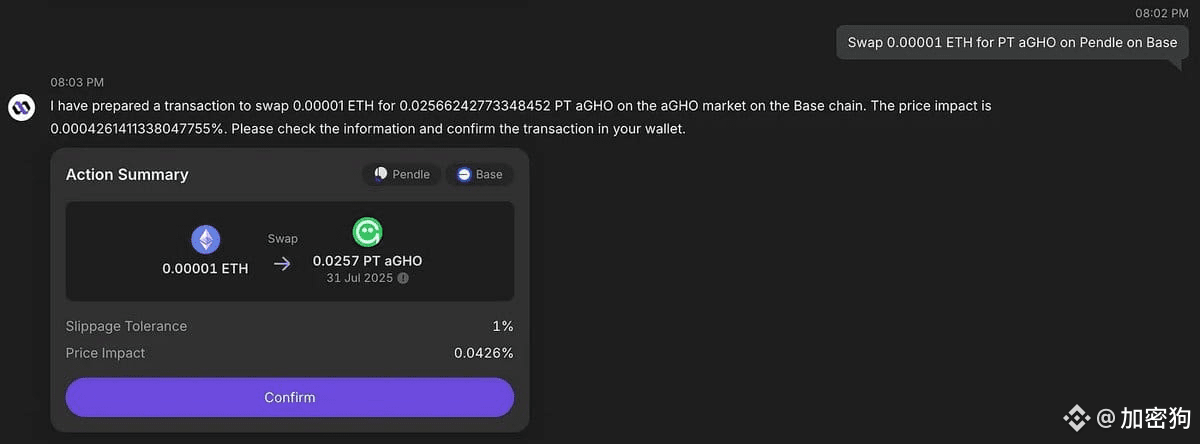This screenshot has height=444, width=1200.
Task: Click the Base chain logo icon
Action: [x=464, y=174]
